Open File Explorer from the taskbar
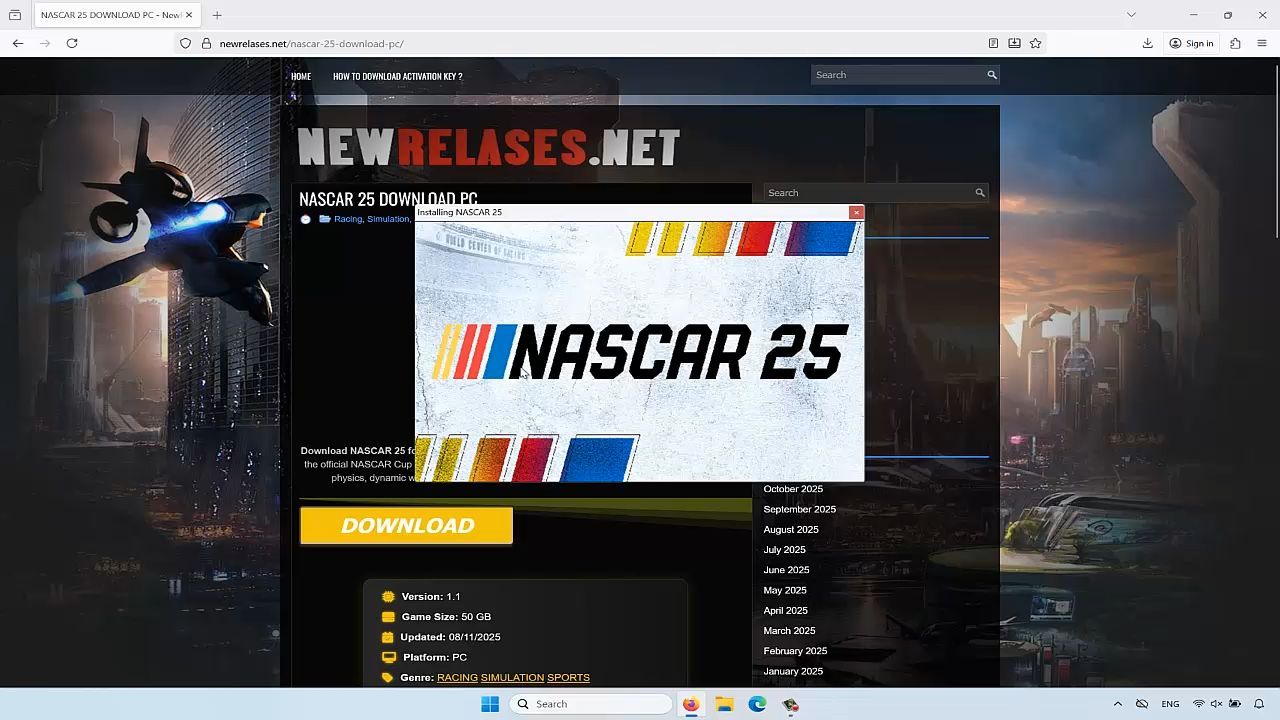This screenshot has height=720, width=1280. [x=724, y=704]
